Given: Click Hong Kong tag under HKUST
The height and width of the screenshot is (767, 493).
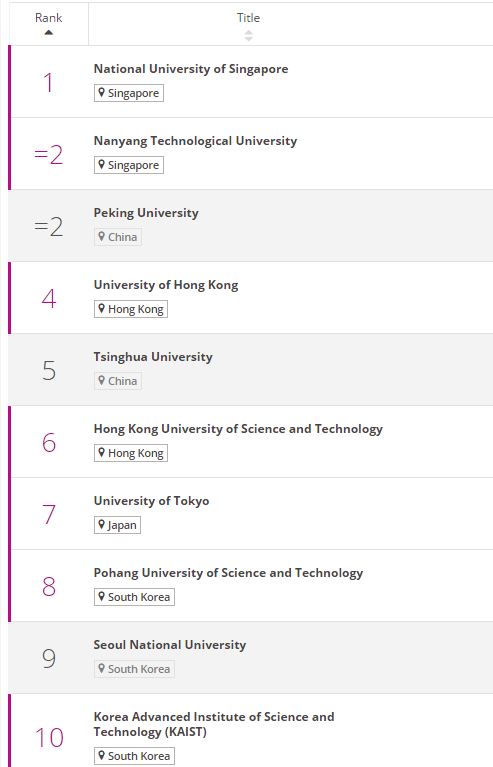Looking at the screenshot, I should [131, 453].
